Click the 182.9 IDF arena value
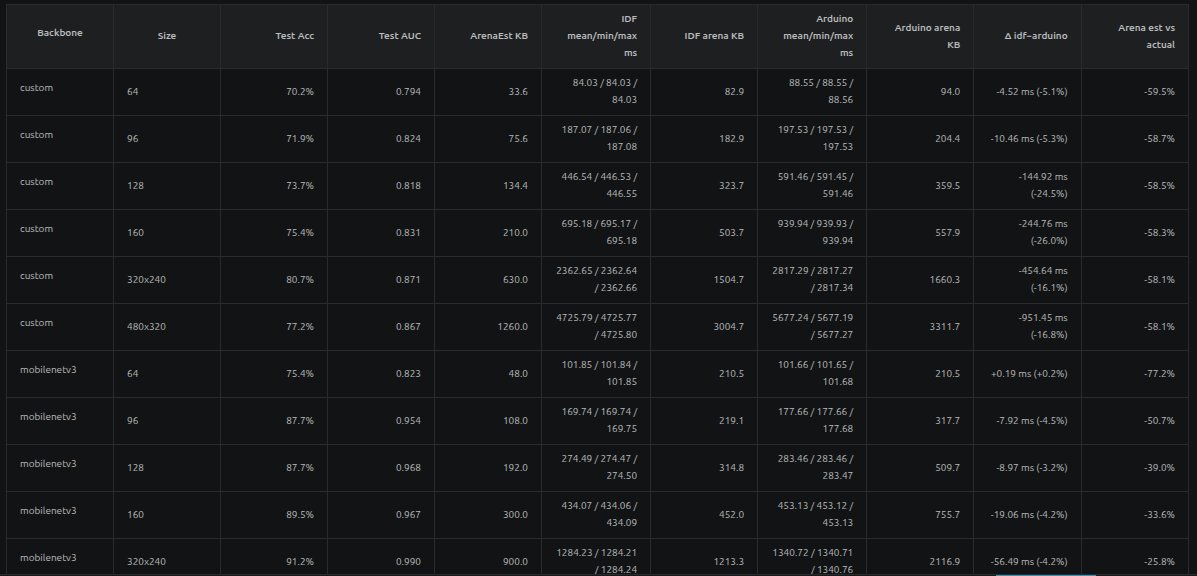The image size is (1197, 576). coord(731,139)
